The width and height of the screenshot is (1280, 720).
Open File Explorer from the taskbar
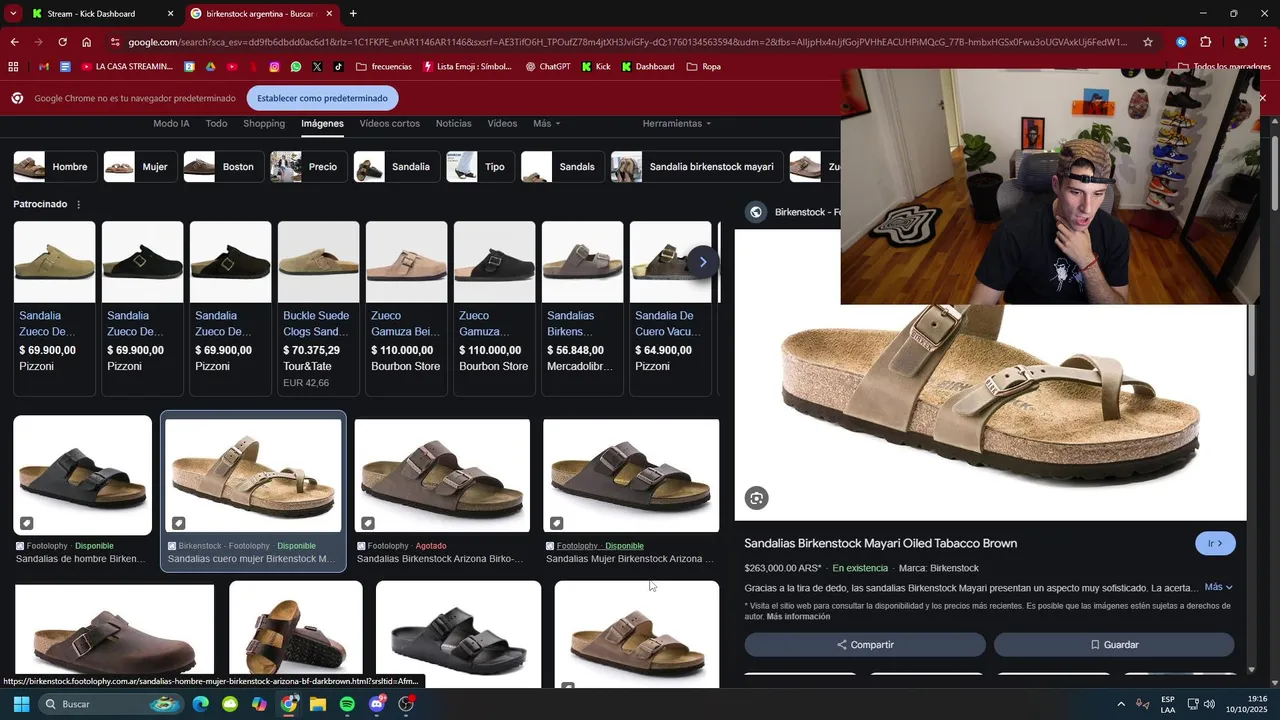click(x=318, y=704)
